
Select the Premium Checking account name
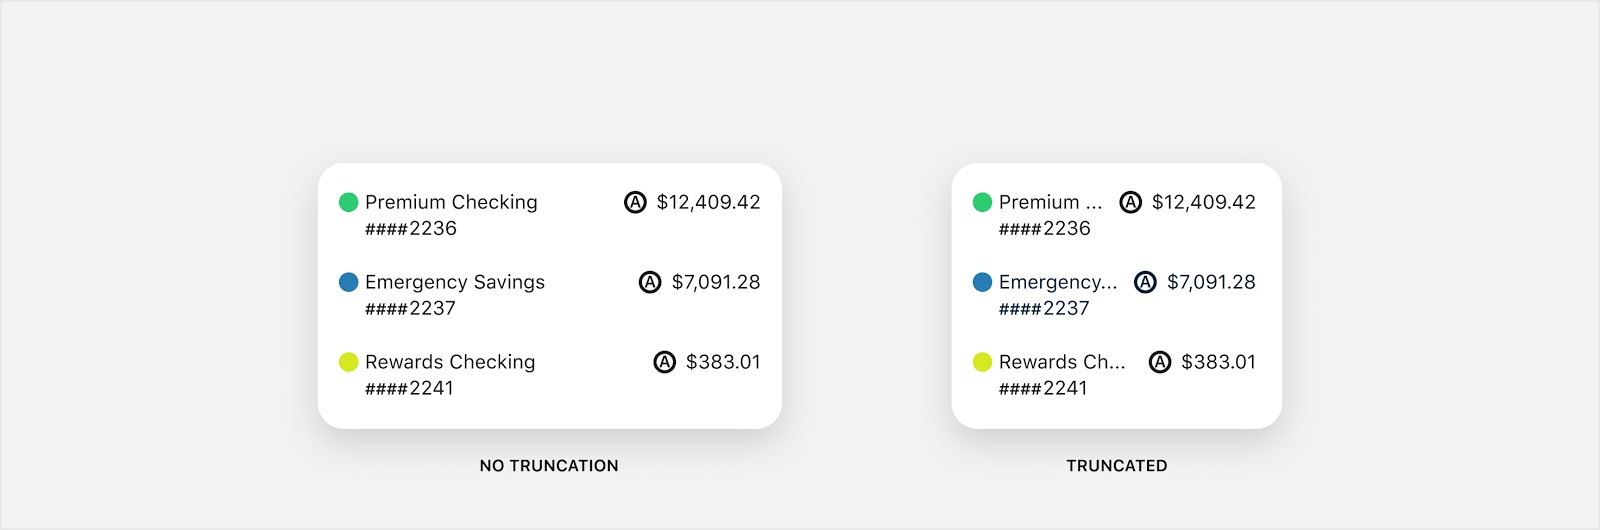tap(451, 202)
